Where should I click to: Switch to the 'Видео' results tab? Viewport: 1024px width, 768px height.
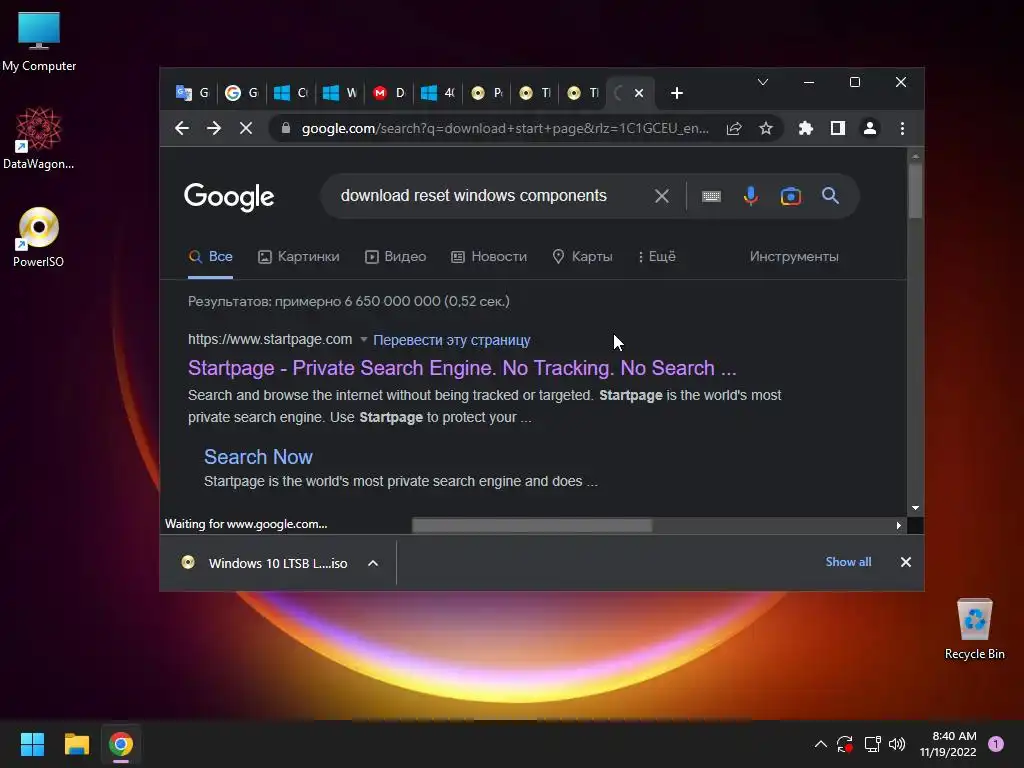(x=395, y=257)
